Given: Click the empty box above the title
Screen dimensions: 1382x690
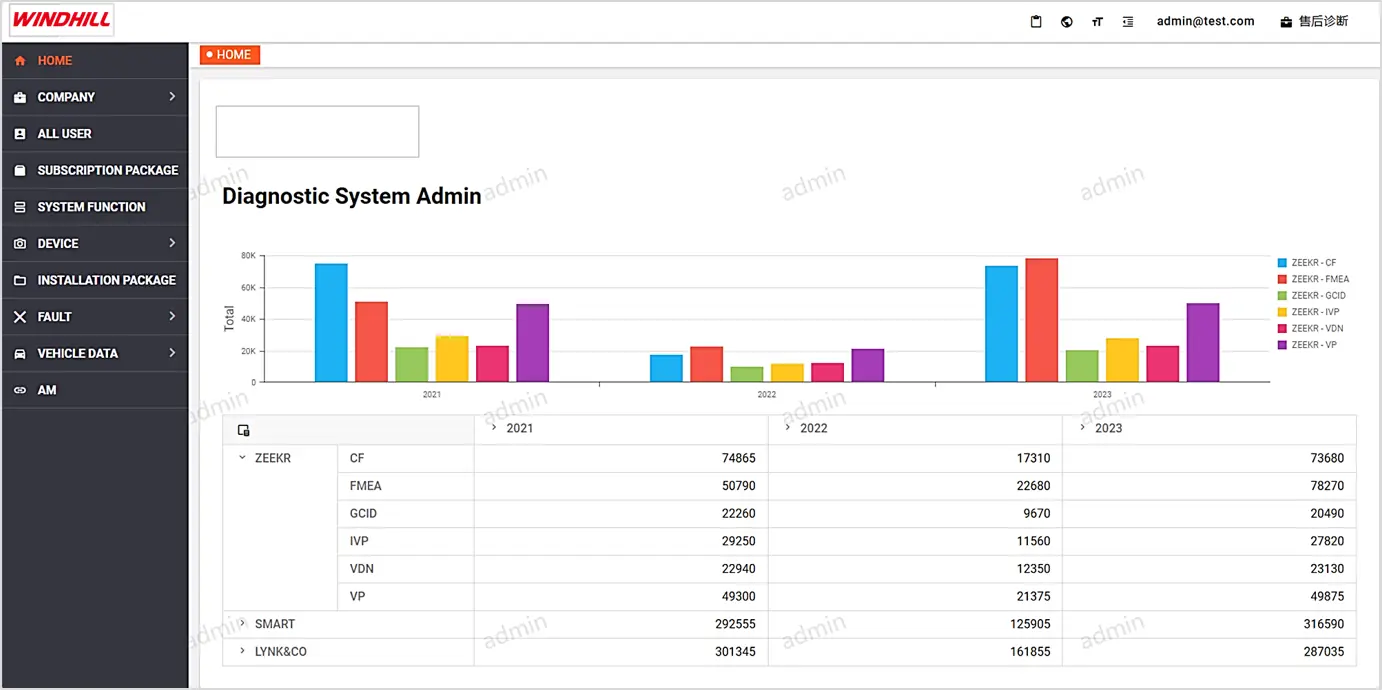Looking at the screenshot, I should [317, 131].
